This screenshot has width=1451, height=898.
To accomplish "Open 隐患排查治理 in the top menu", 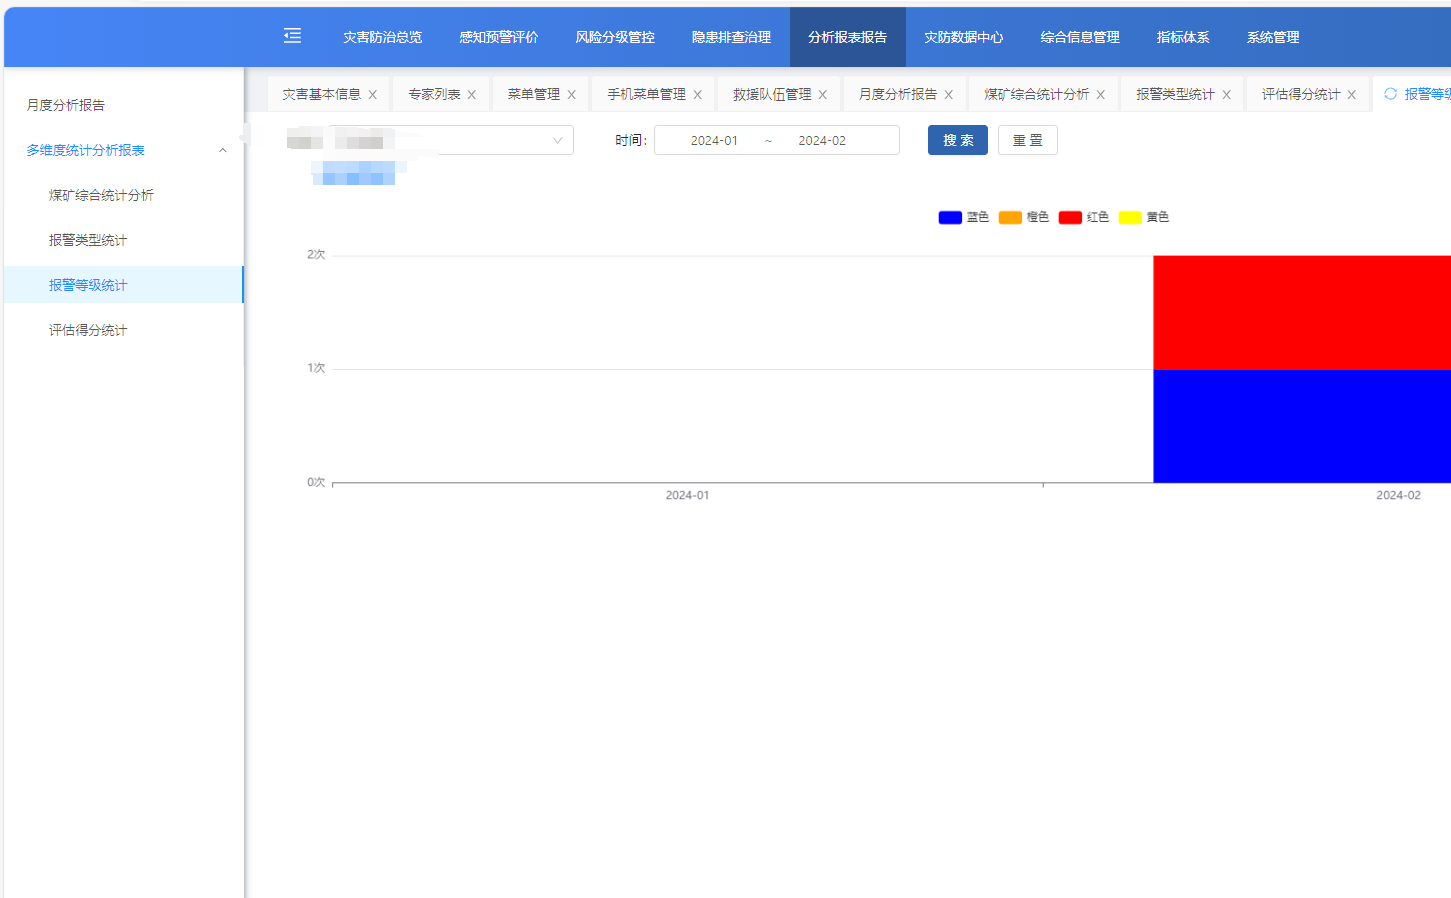I will [x=731, y=37].
